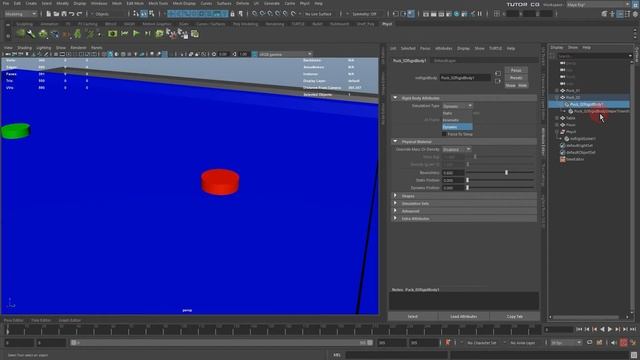Choose Kinematic in Simulation Type list
Viewport: 640px width, 360px height.
coord(457,120)
